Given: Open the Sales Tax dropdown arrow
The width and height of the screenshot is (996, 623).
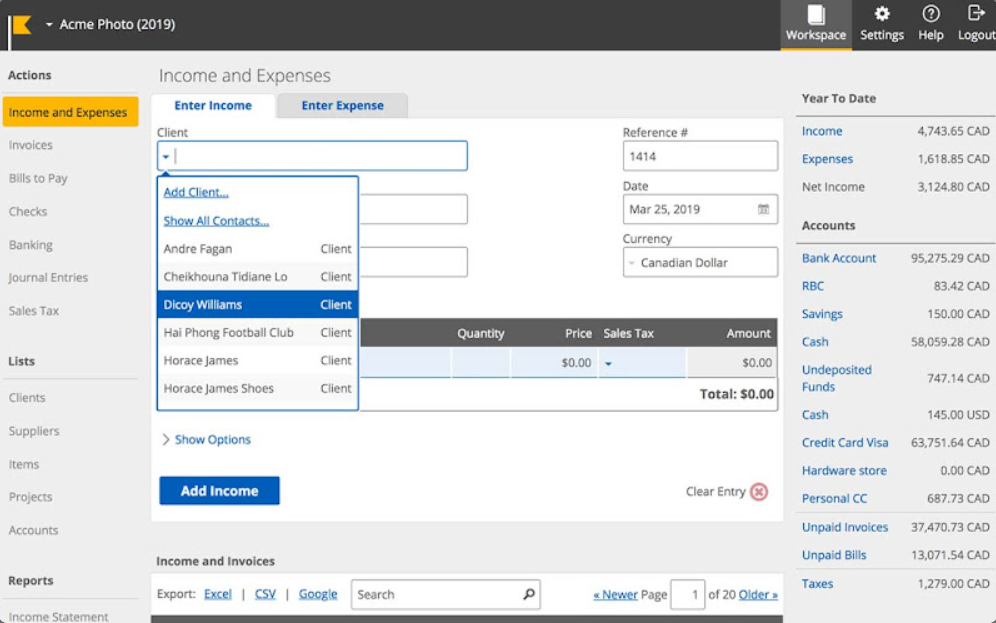Looking at the screenshot, I should pos(608,364).
